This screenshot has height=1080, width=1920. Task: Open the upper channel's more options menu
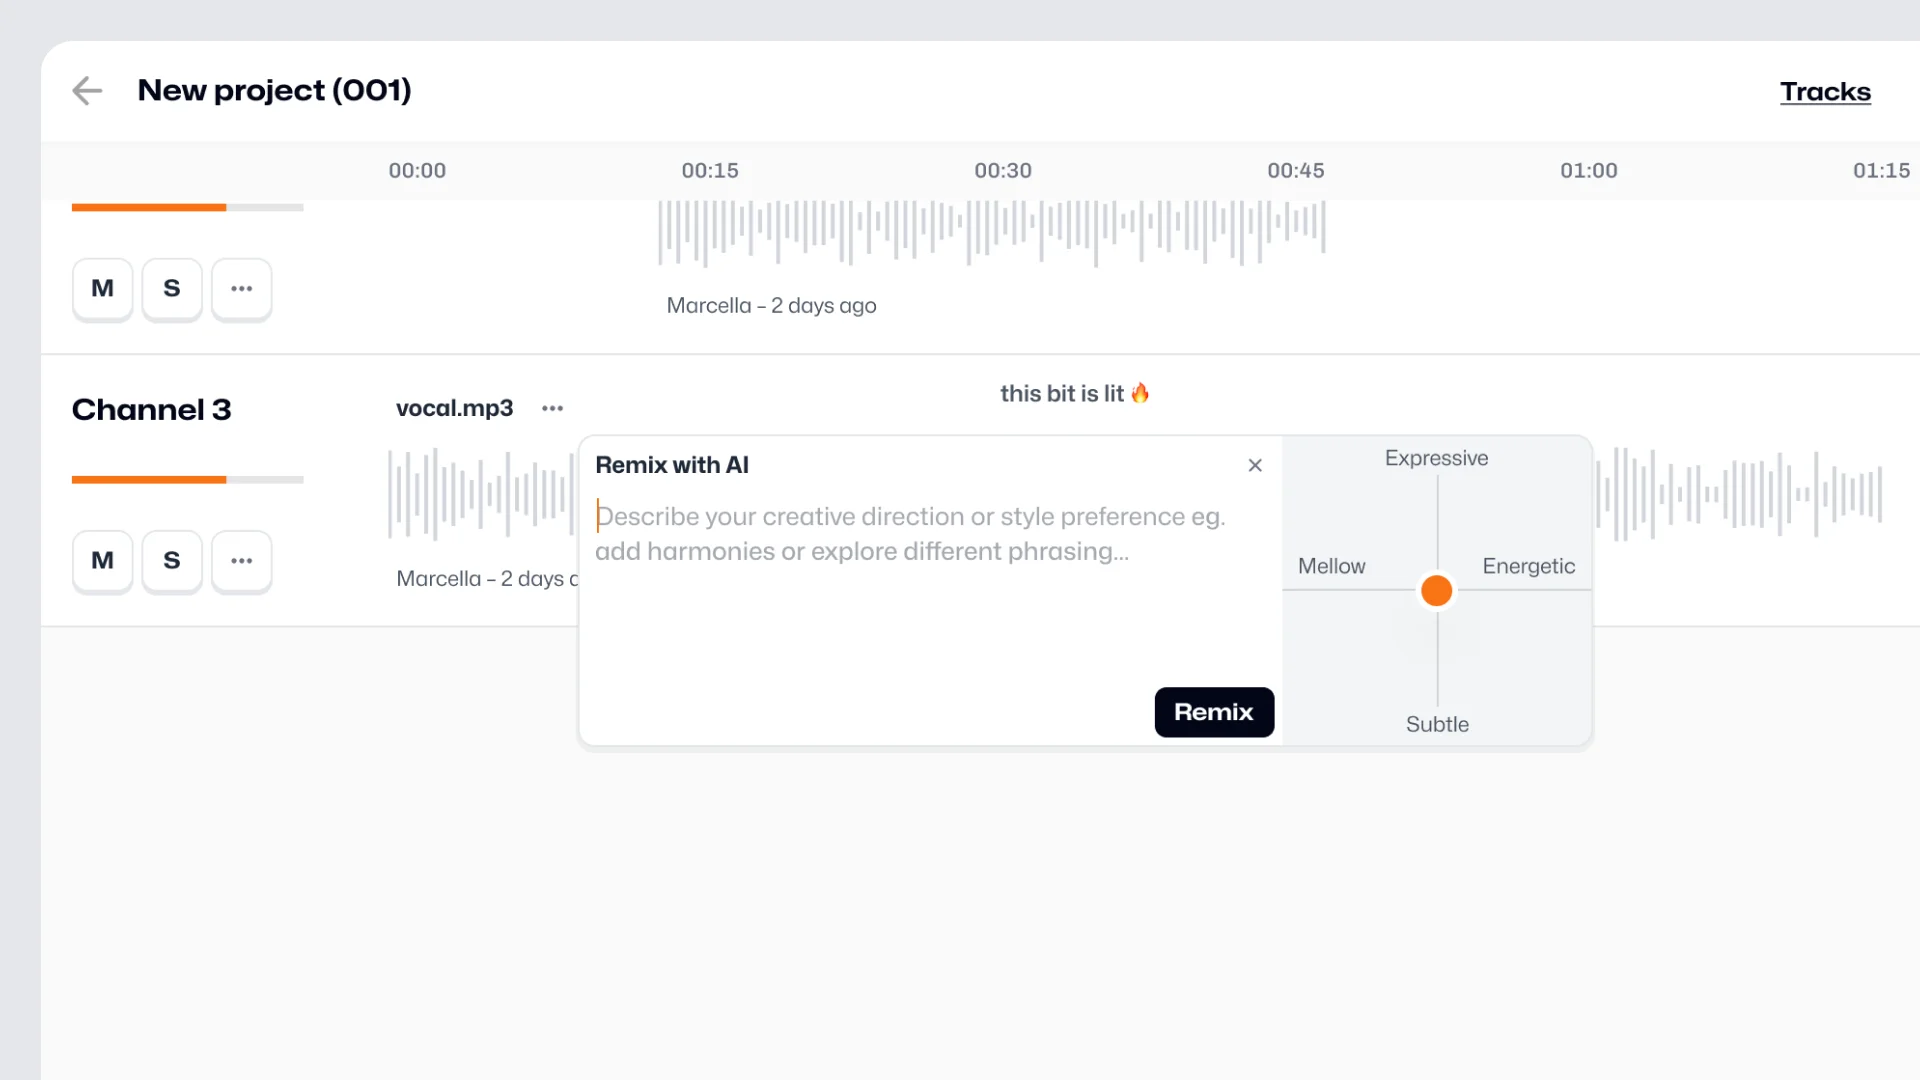pos(241,289)
